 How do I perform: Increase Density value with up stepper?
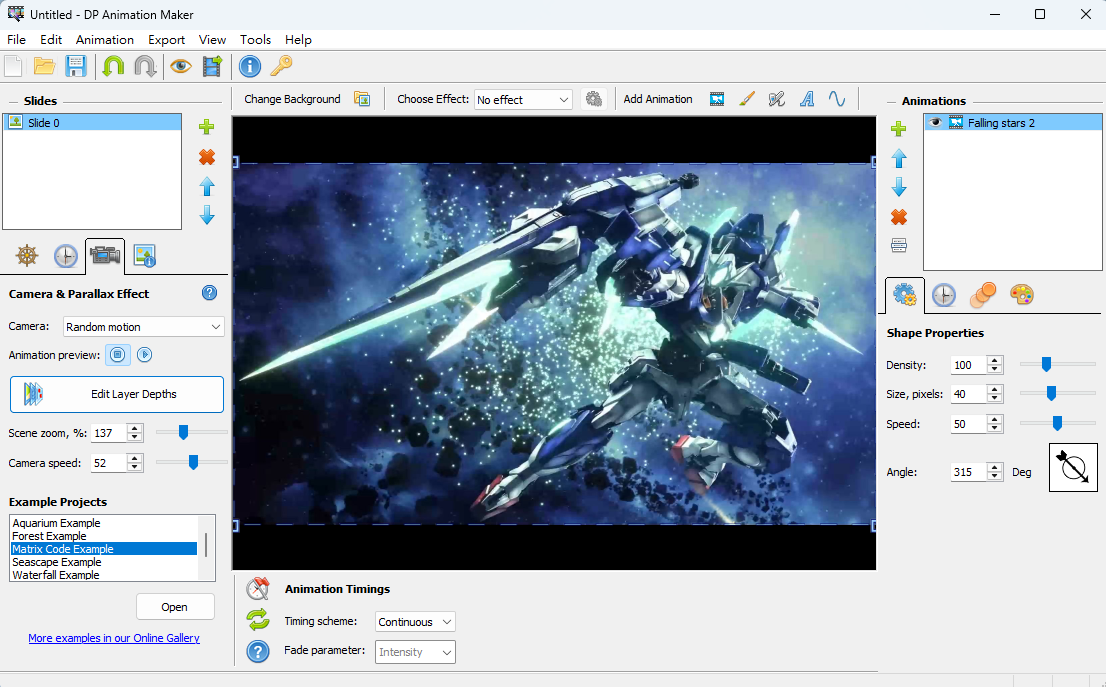pos(995,360)
